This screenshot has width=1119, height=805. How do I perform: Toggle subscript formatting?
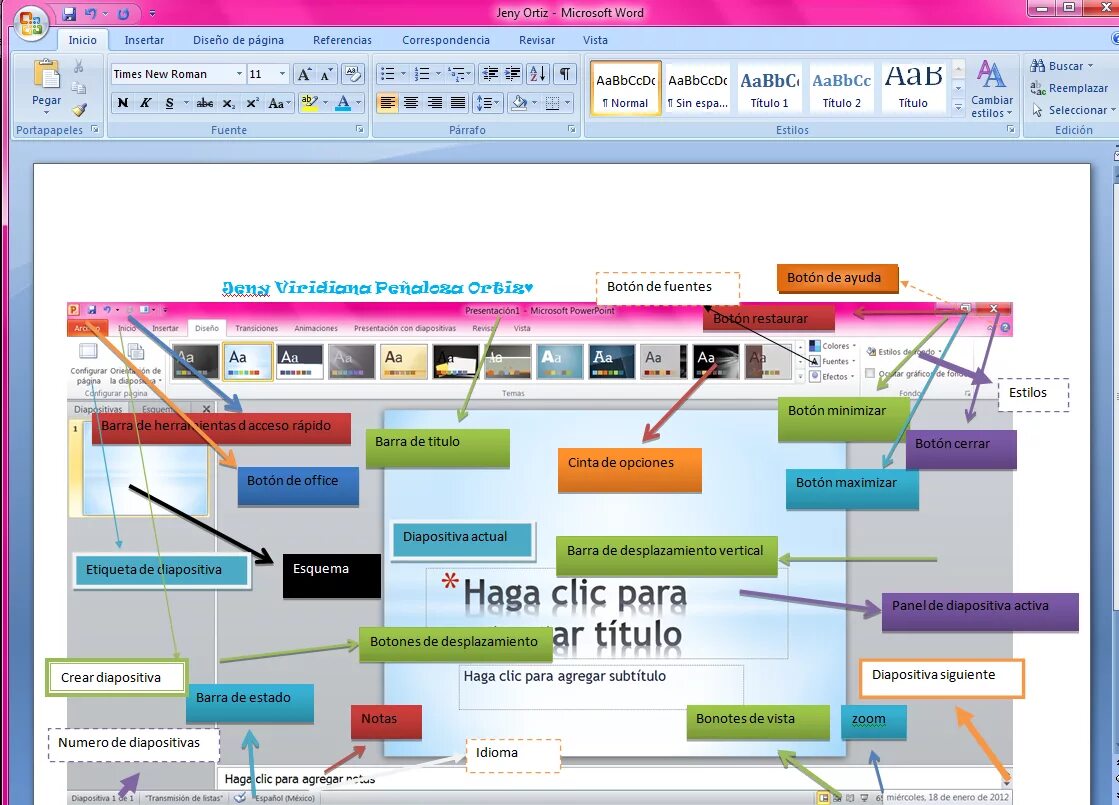(228, 103)
